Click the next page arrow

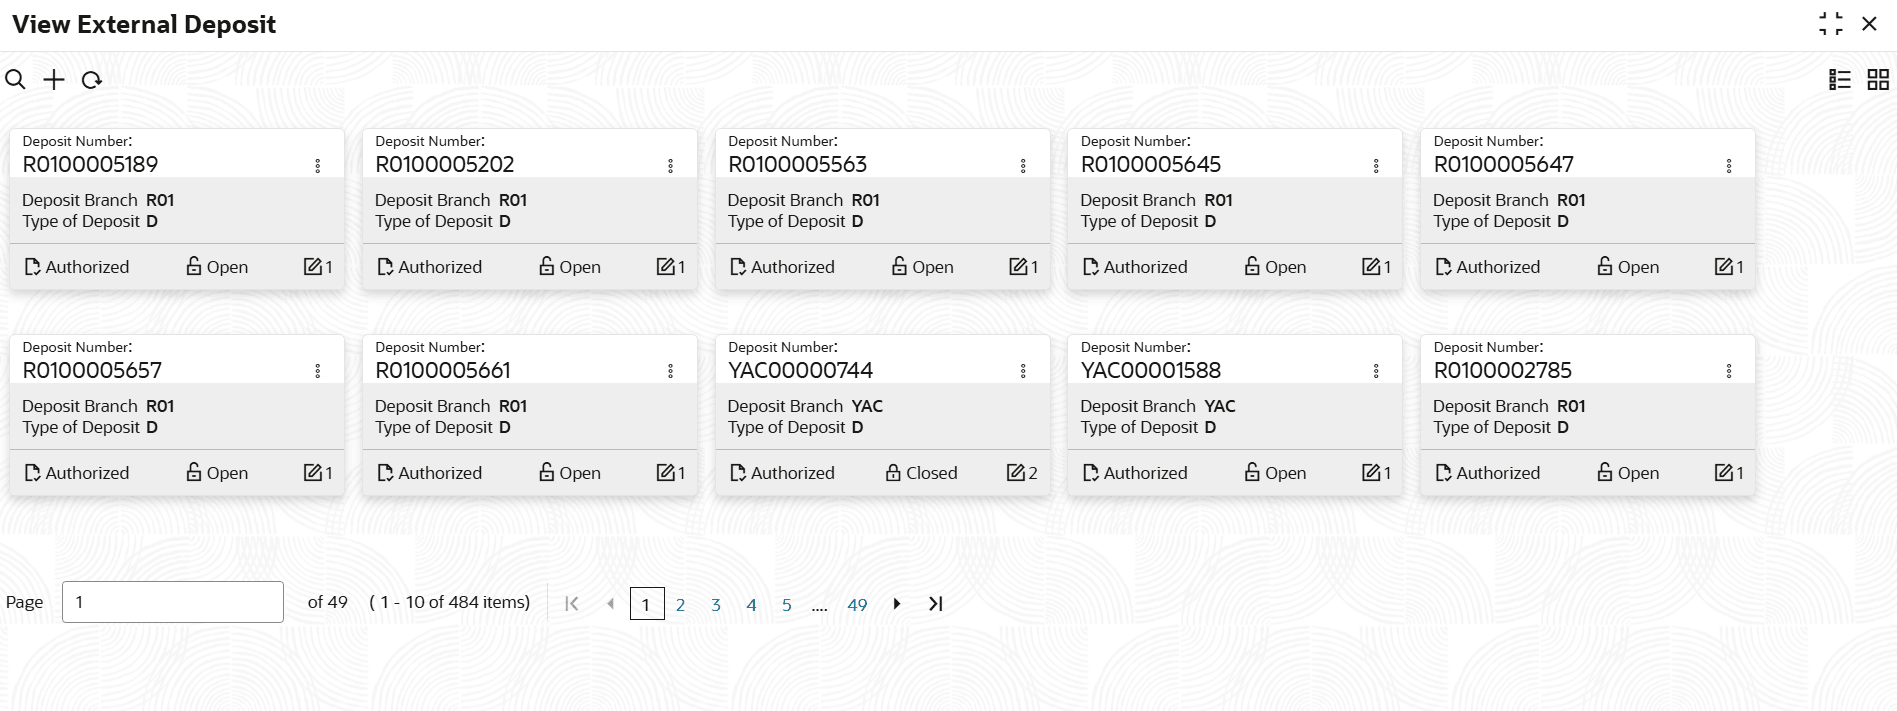[x=896, y=604]
